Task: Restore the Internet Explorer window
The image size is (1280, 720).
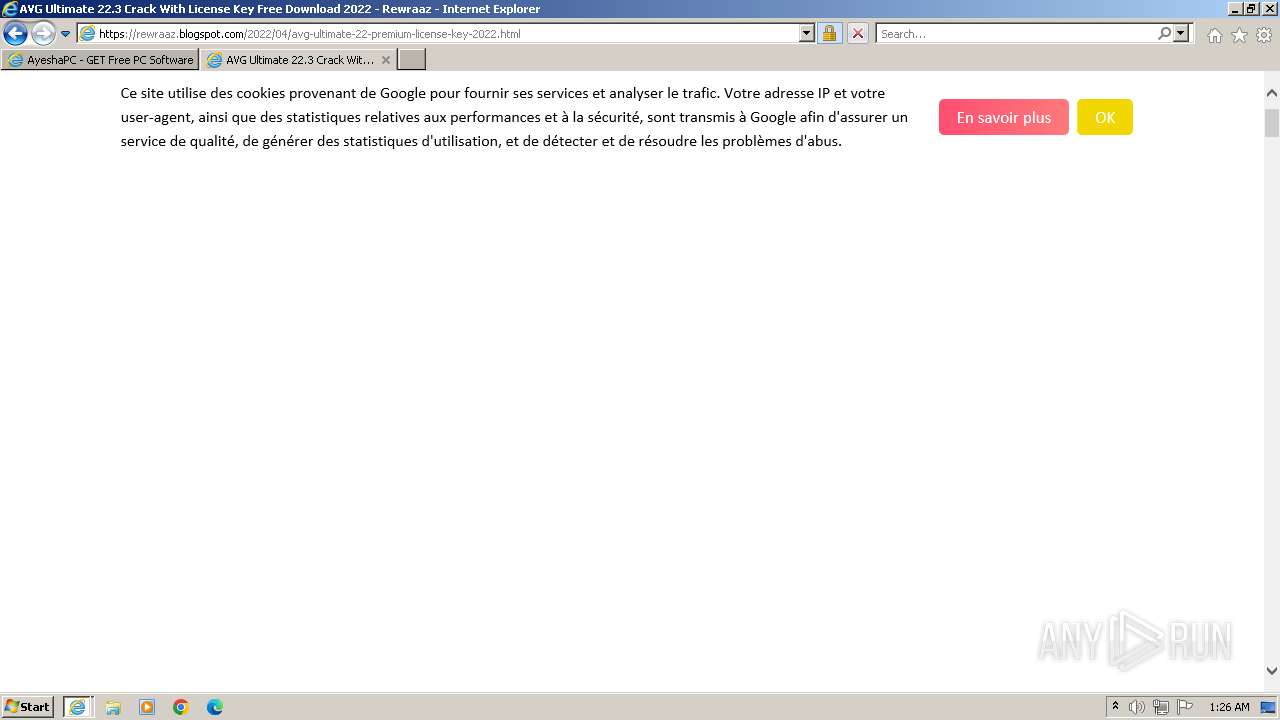Action: click(x=1251, y=9)
